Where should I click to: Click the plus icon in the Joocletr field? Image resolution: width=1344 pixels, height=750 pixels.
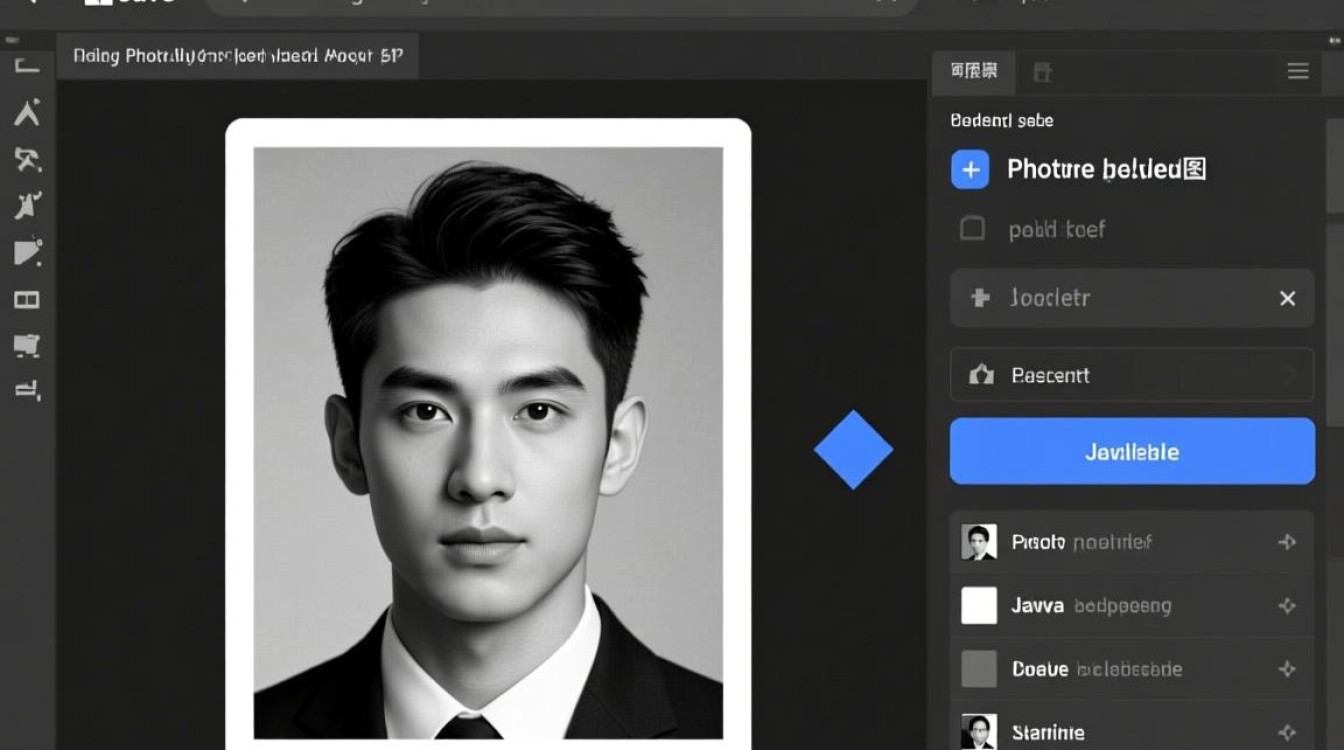click(x=980, y=298)
